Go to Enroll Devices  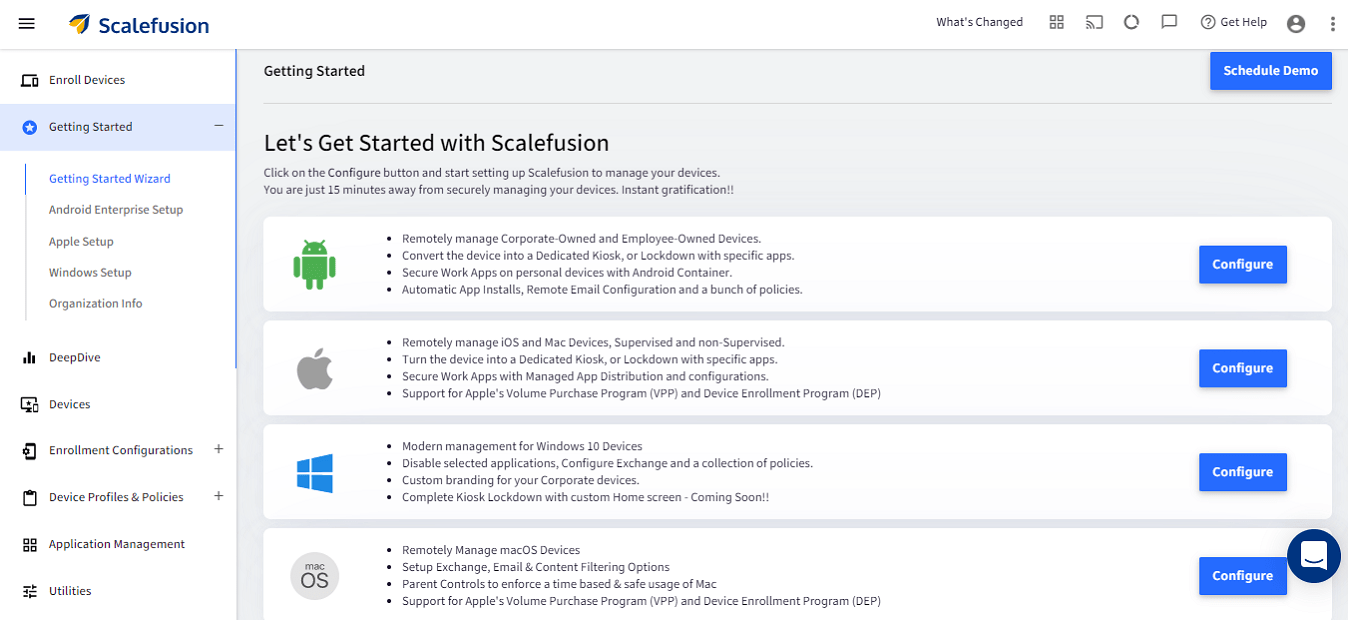[x=87, y=80]
